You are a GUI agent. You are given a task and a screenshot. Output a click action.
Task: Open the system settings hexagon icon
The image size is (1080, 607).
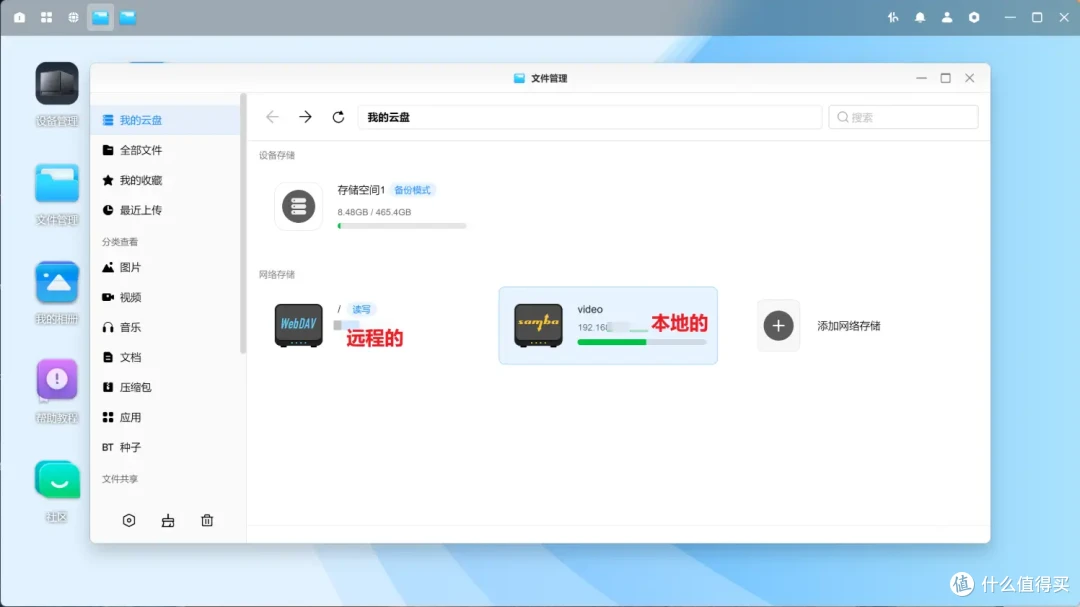pos(974,17)
